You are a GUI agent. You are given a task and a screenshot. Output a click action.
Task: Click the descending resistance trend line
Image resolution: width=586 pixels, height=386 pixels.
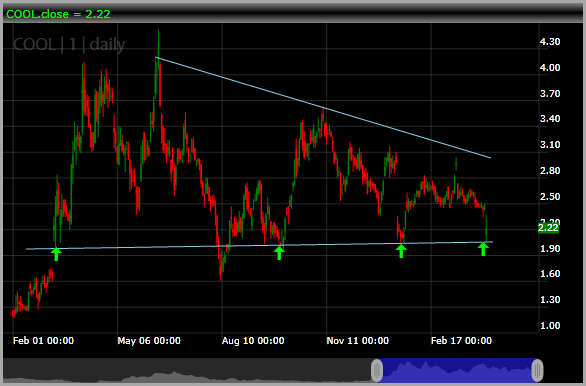click(323, 108)
